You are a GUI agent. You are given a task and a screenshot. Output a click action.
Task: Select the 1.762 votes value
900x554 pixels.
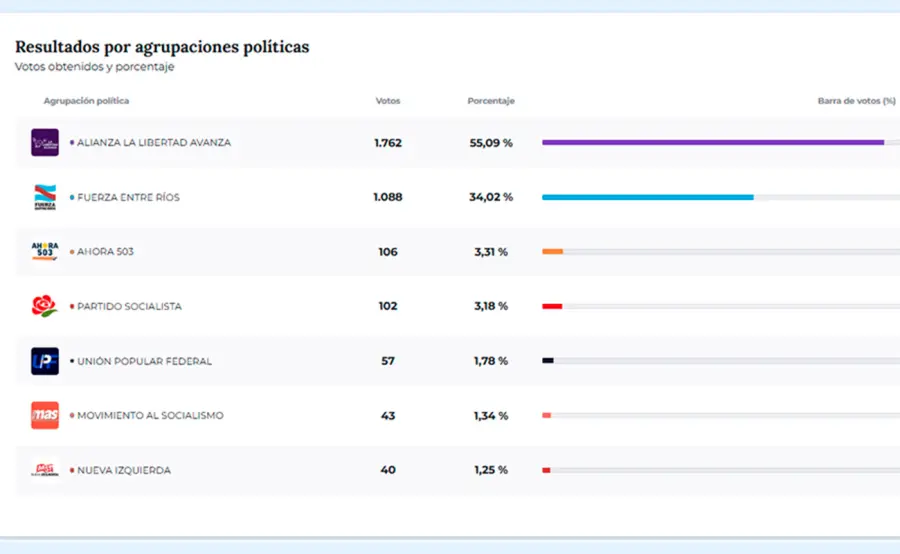point(388,143)
